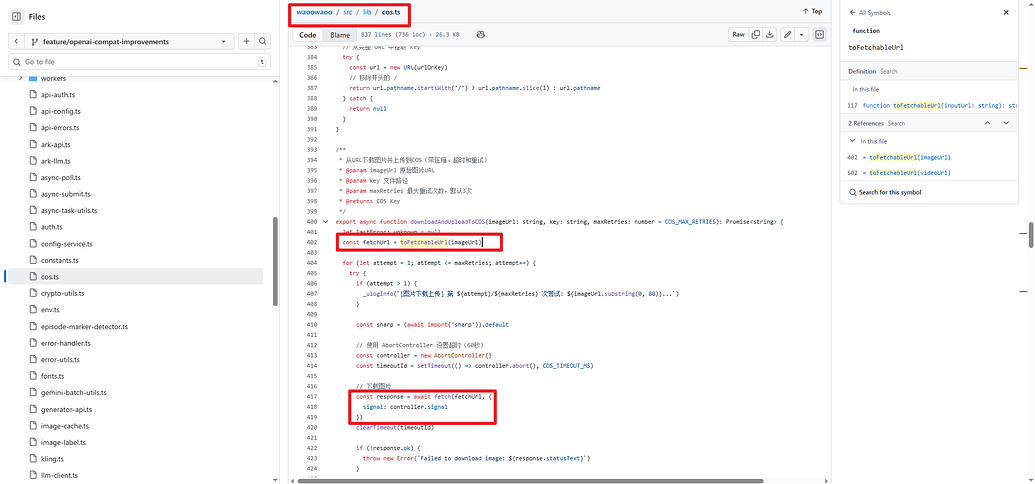
Task: Toggle the symbols panel icon
Action: coord(819,34)
